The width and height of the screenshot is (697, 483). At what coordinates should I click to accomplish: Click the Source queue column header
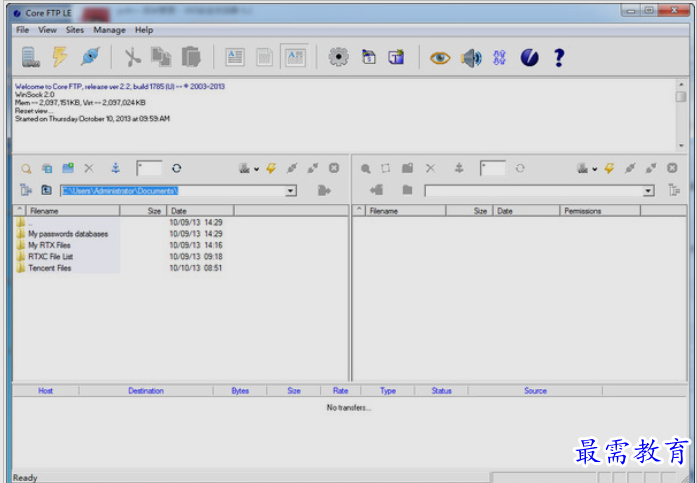pyautogui.click(x=535, y=391)
